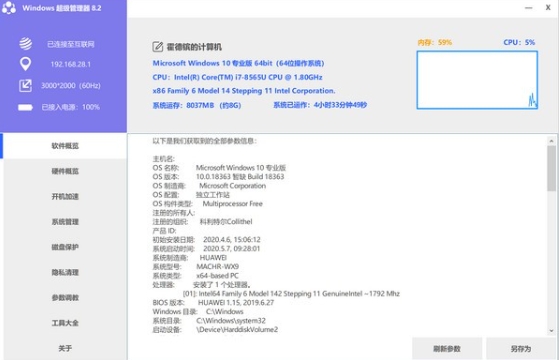Click the 另存为 button
This screenshot has height=360, width=559.
(521, 349)
